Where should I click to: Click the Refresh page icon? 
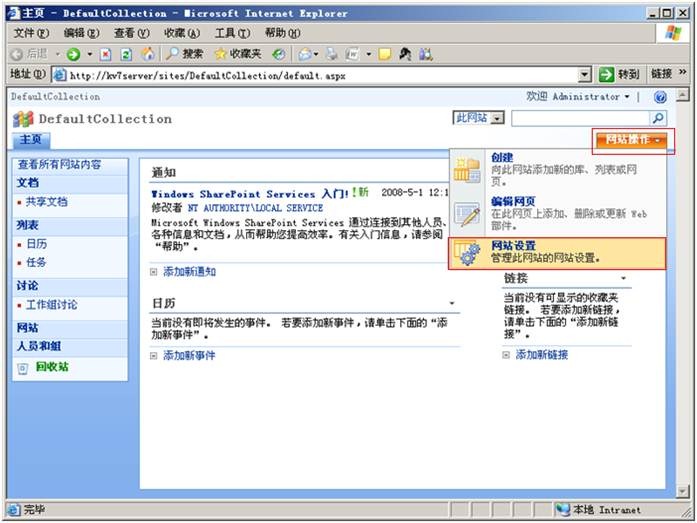tap(126, 54)
